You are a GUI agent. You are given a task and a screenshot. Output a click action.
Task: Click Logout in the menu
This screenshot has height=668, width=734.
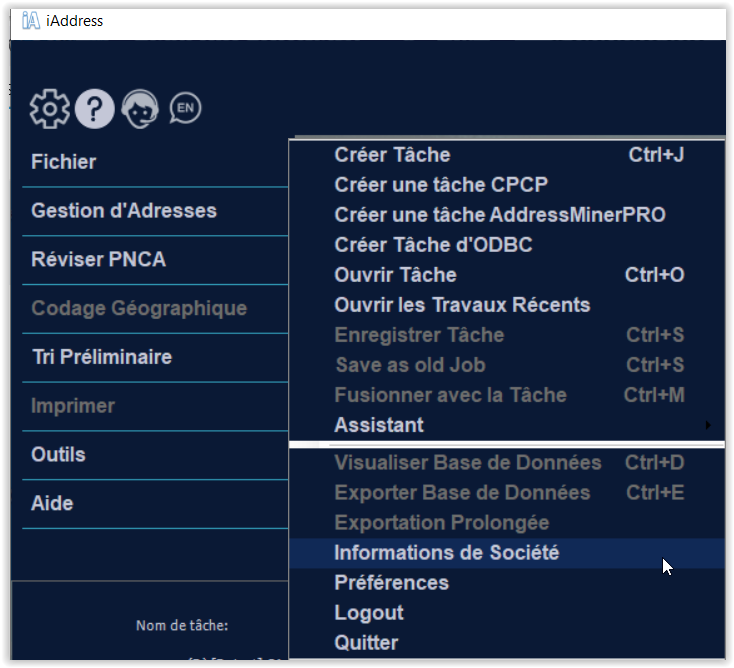(369, 613)
